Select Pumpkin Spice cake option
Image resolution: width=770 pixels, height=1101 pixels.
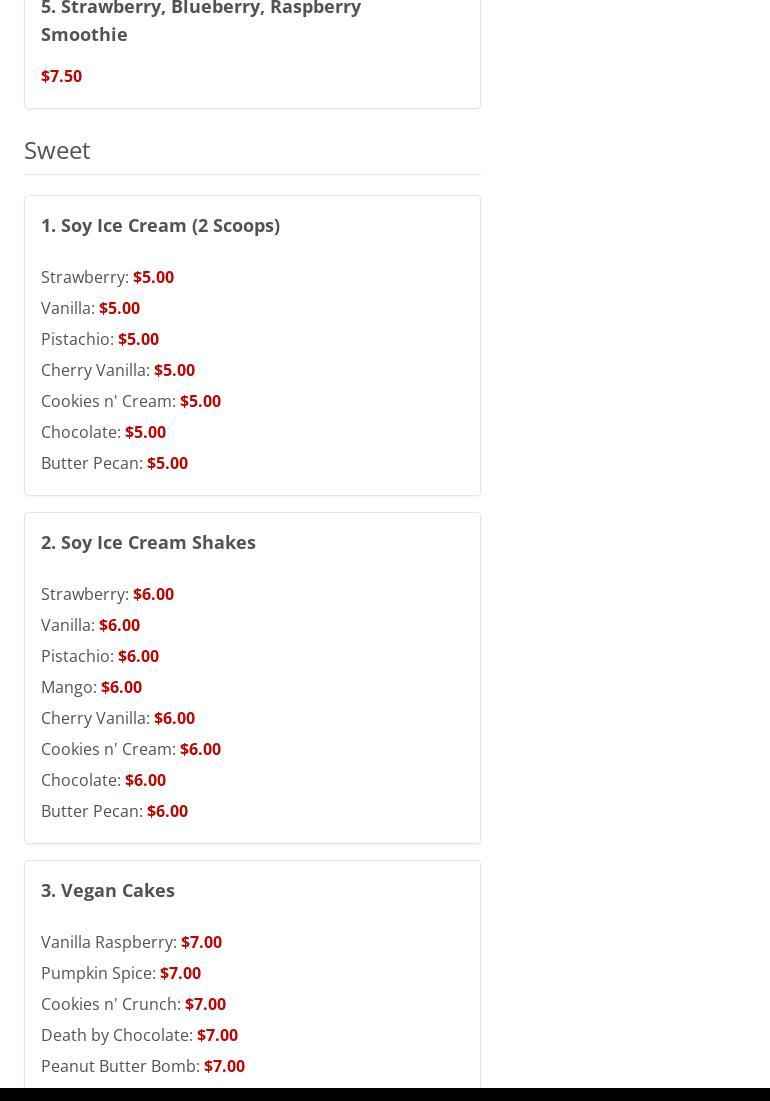pos(120,973)
